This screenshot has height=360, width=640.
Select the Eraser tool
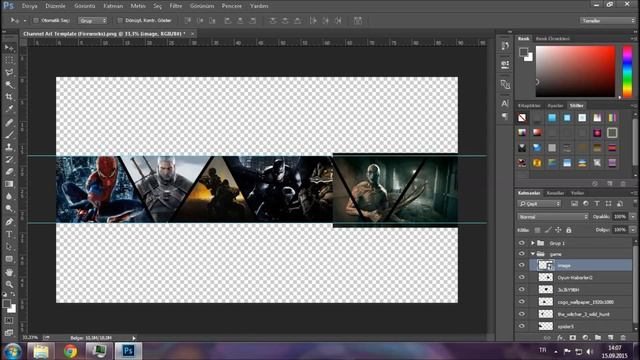pyautogui.click(x=9, y=171)
